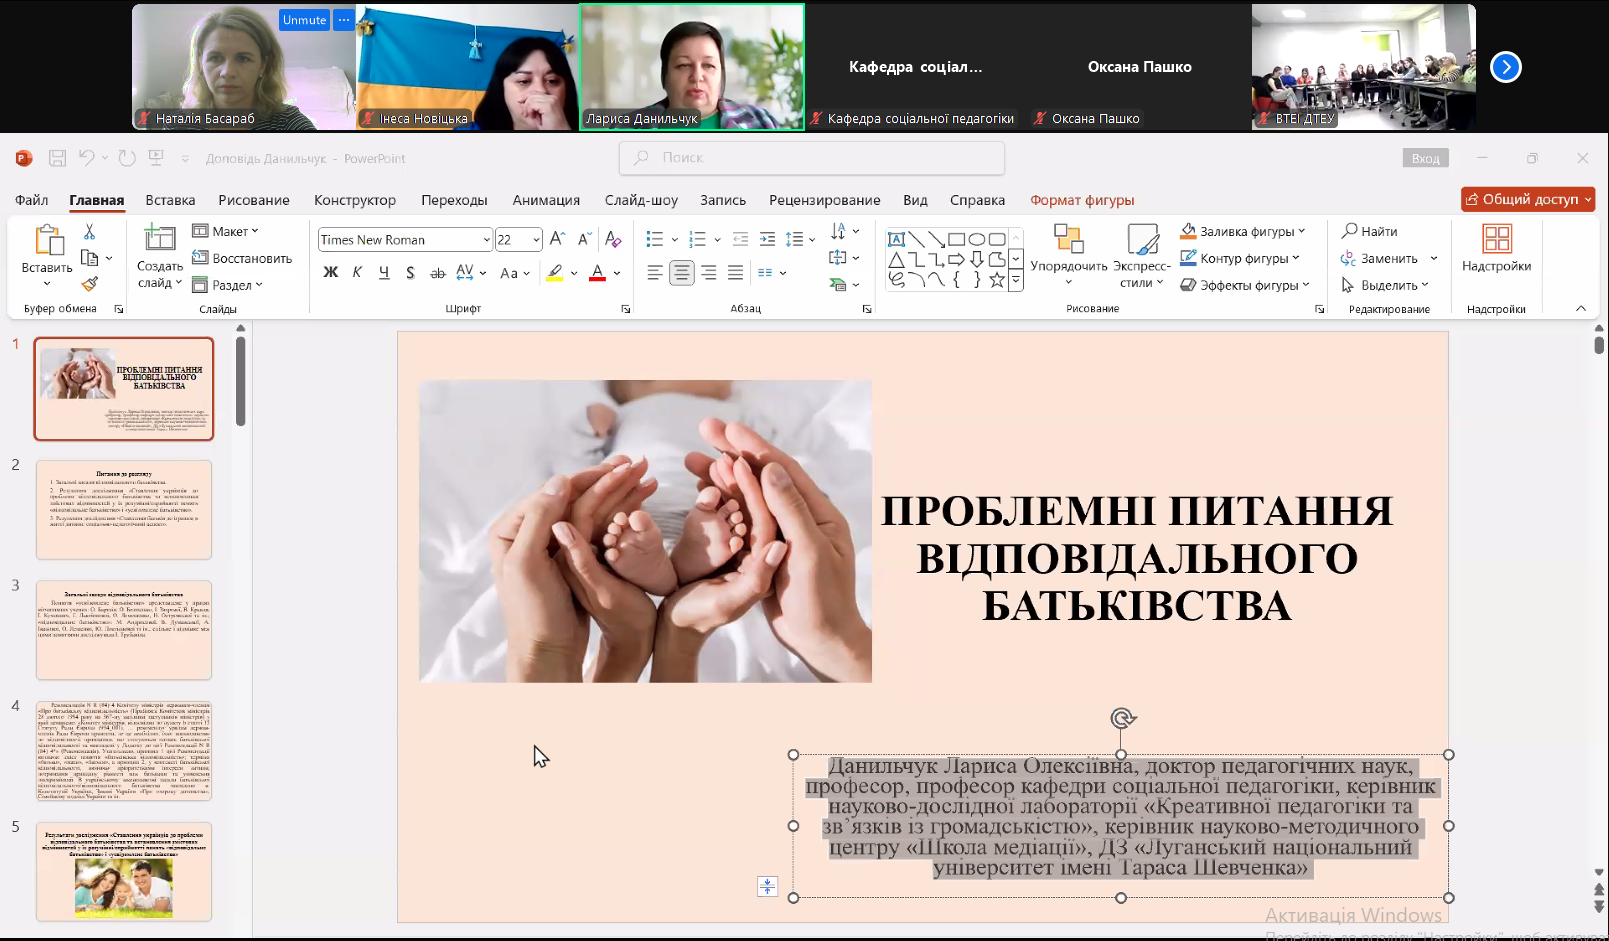
Task: Toggle bold formatting (Ж)
Action: 331,272
